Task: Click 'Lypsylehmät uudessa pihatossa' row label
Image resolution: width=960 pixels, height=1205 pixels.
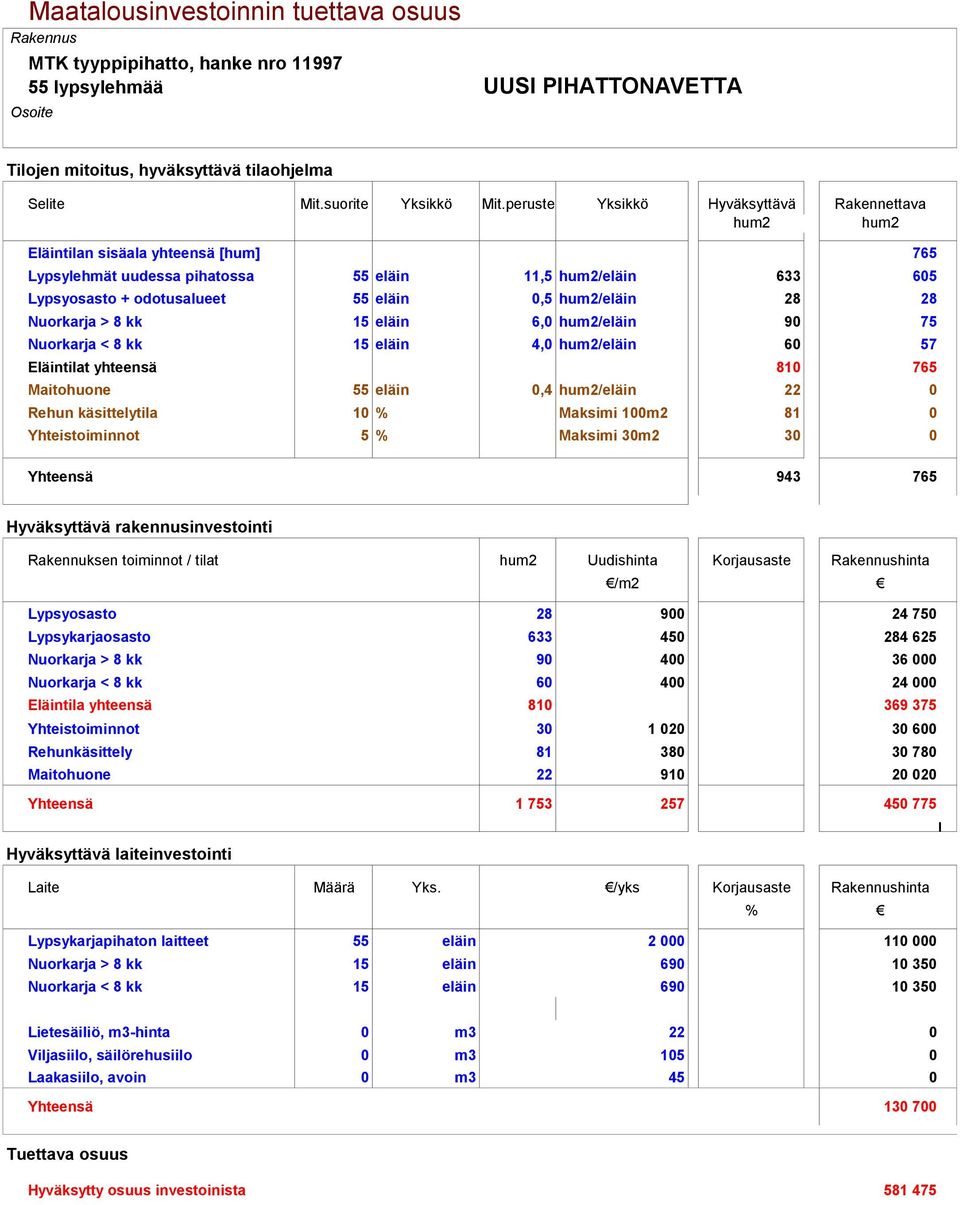Action: [x=141, y=276]
